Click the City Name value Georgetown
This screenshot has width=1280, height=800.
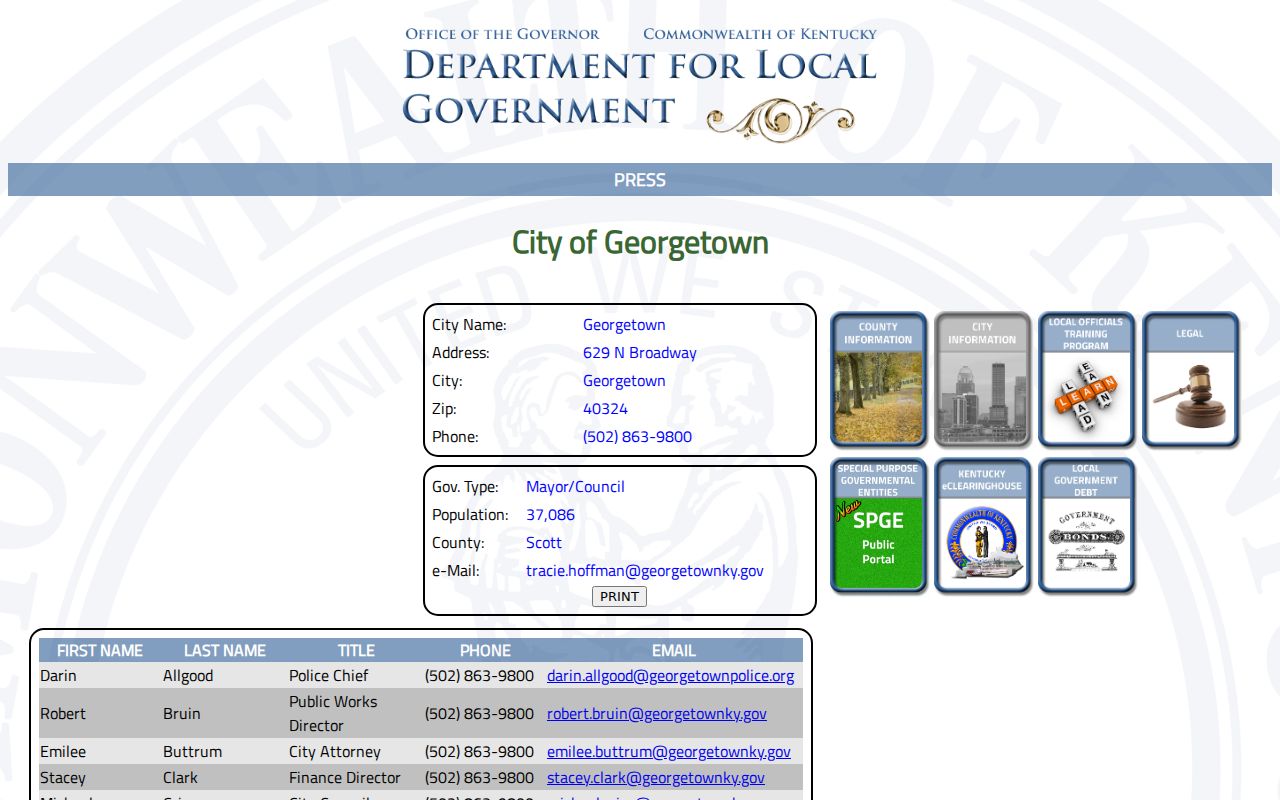click(x=624, y=325)
